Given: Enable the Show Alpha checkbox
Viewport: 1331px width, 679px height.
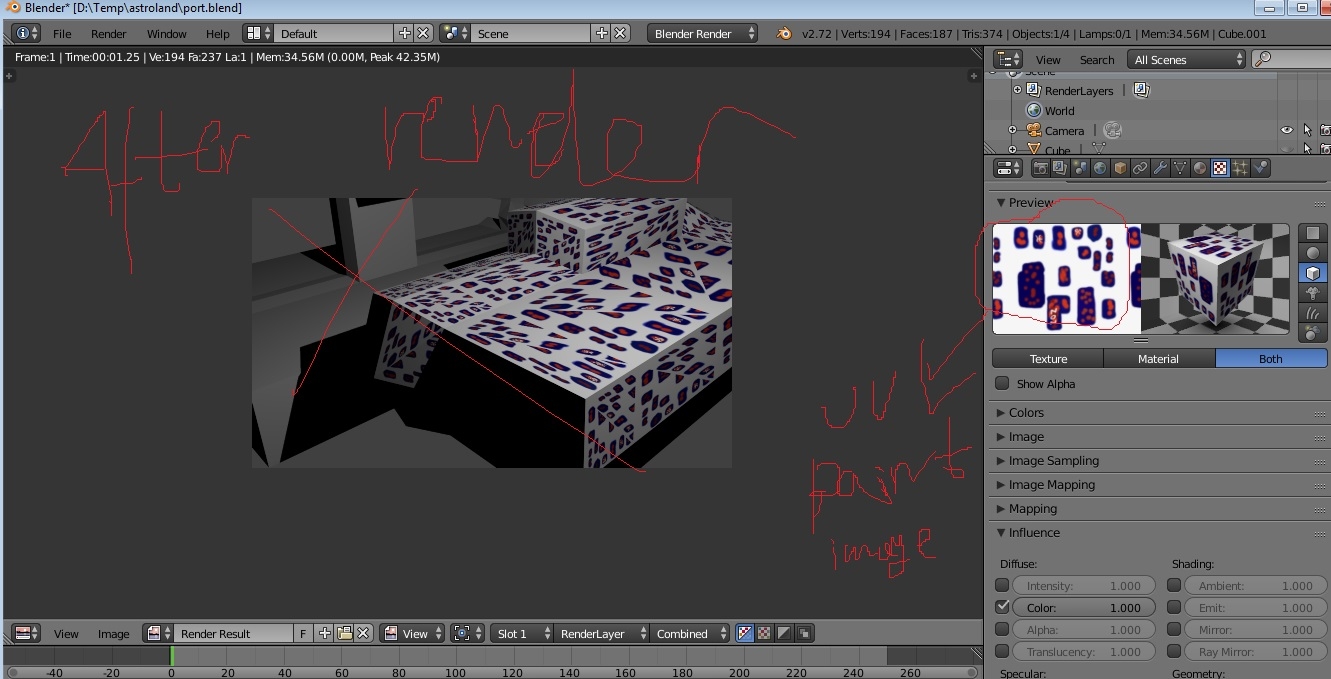Looking at the screenshot, I should (x=1002, y=384).
